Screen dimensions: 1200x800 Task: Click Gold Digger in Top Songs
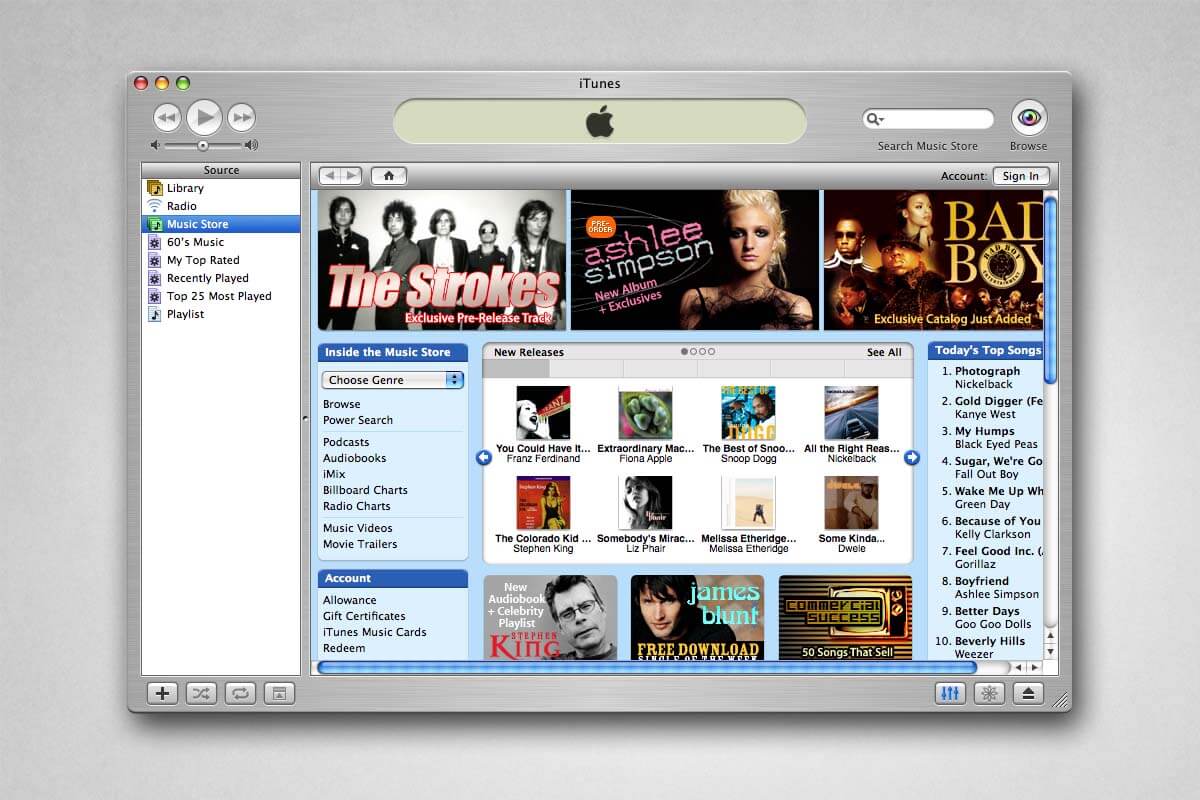pos(998,401)
